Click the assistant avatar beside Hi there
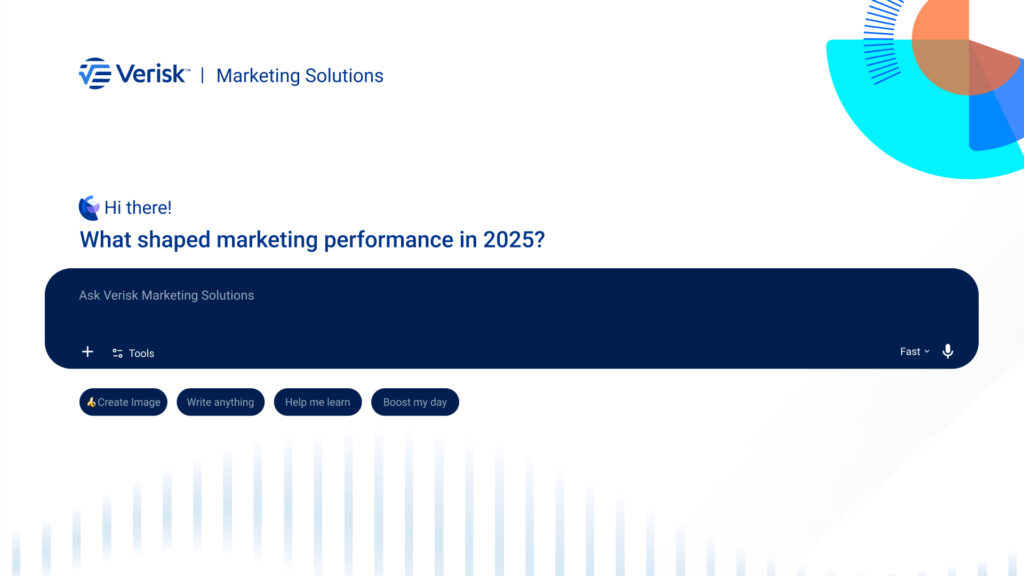 (x=88, y=207)
